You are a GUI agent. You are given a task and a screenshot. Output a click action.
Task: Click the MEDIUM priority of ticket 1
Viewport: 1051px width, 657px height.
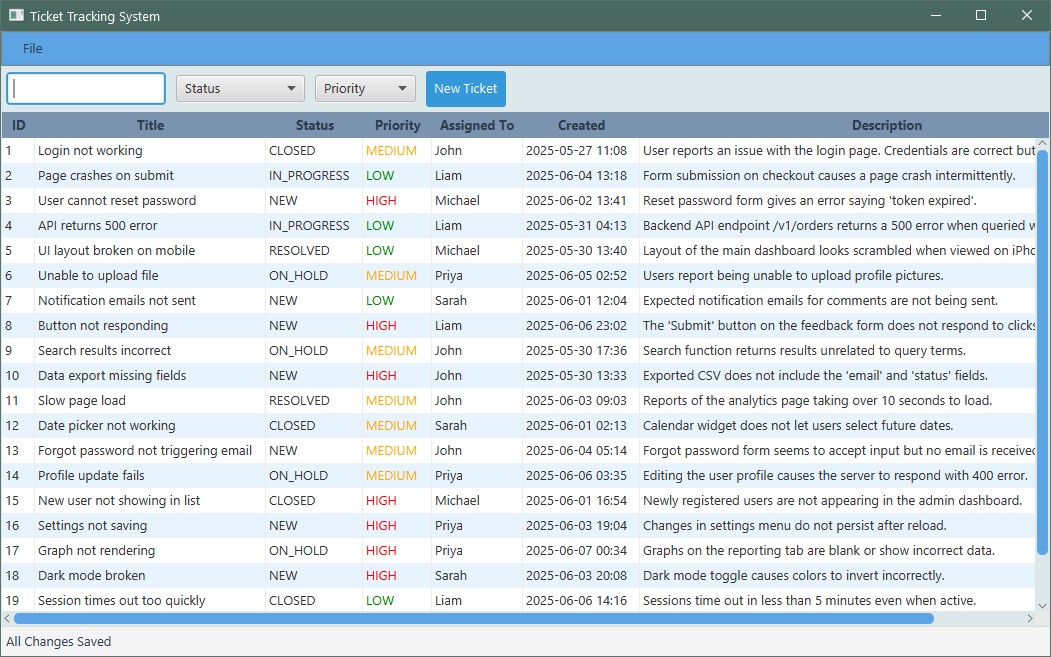coord(391,151)
